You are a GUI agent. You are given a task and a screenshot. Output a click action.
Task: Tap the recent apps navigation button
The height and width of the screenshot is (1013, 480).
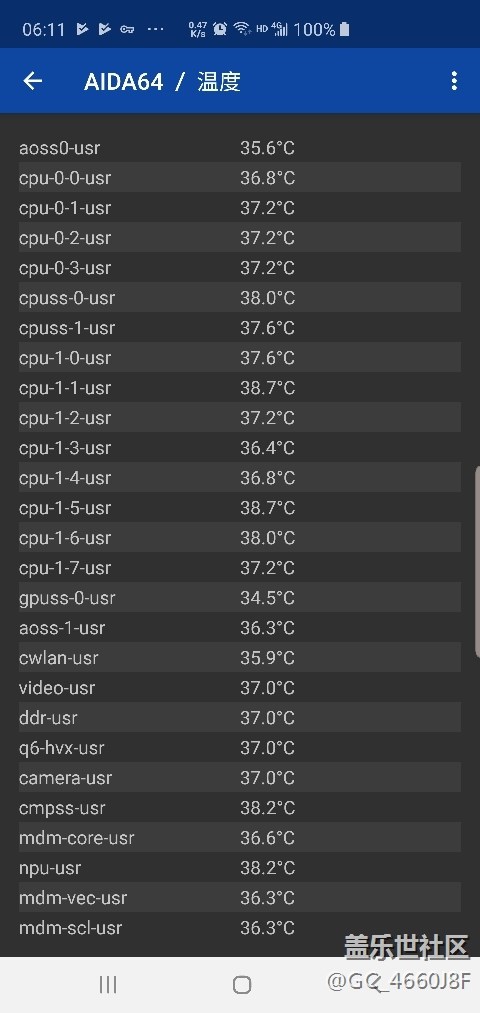coord(108,984)
